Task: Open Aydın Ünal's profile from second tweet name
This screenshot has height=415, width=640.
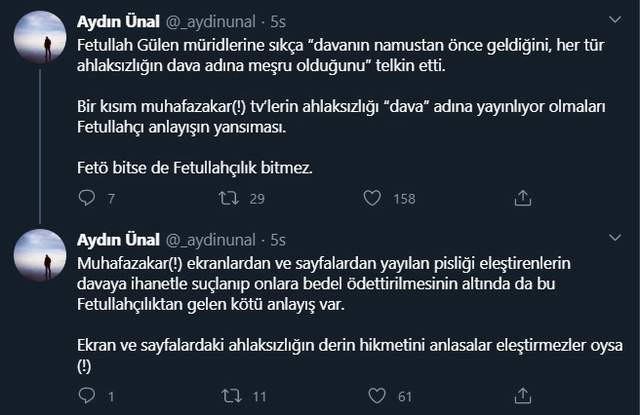Action: coord(119,240)
